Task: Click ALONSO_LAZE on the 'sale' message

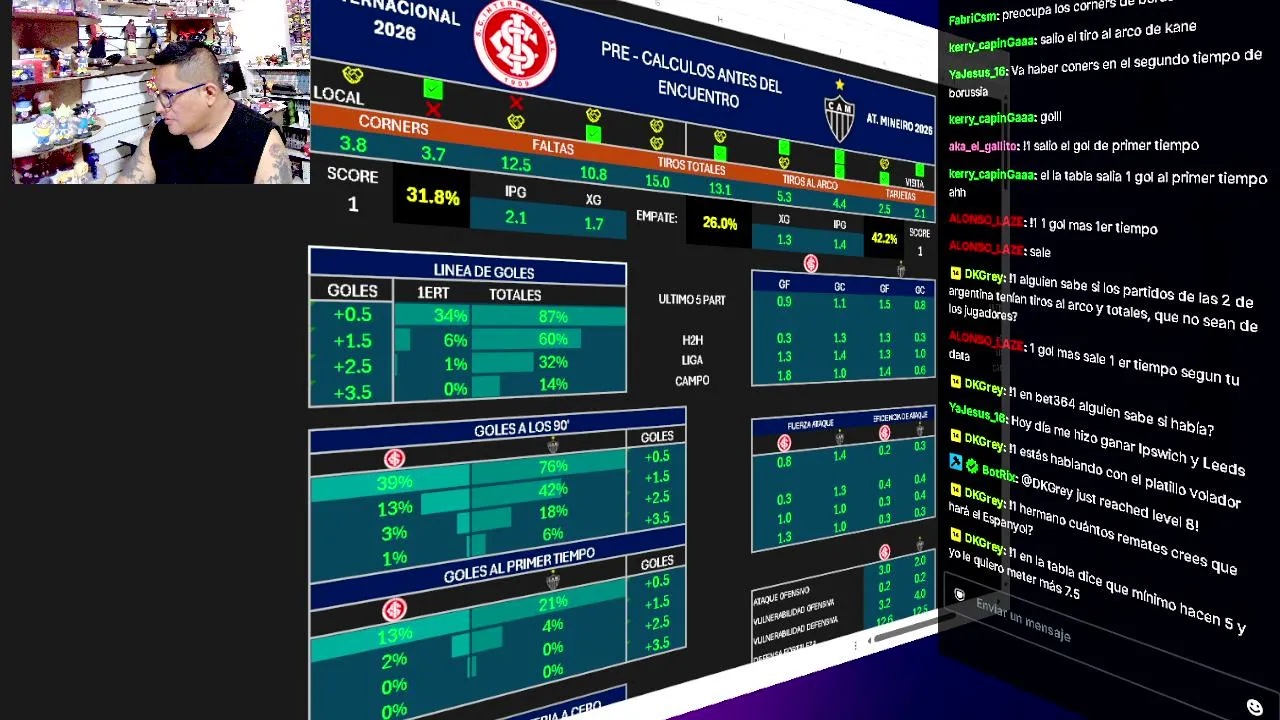Action: click(986, 248)
